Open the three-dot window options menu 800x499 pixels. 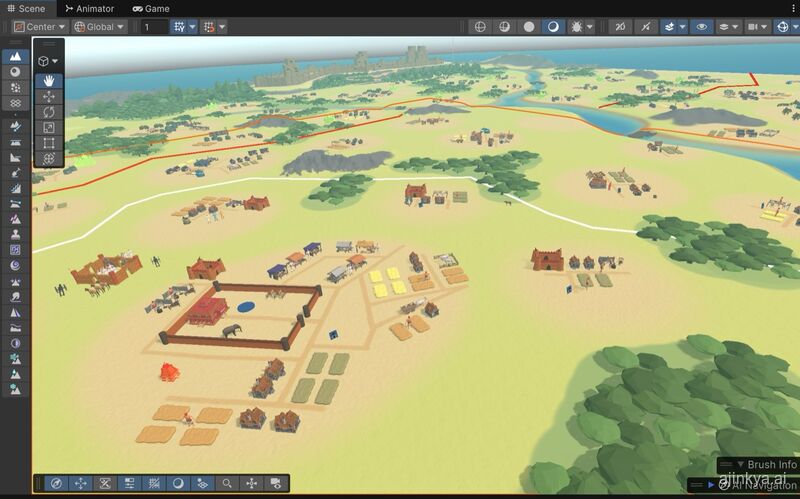pyautogui.click(x=793, y=9)
